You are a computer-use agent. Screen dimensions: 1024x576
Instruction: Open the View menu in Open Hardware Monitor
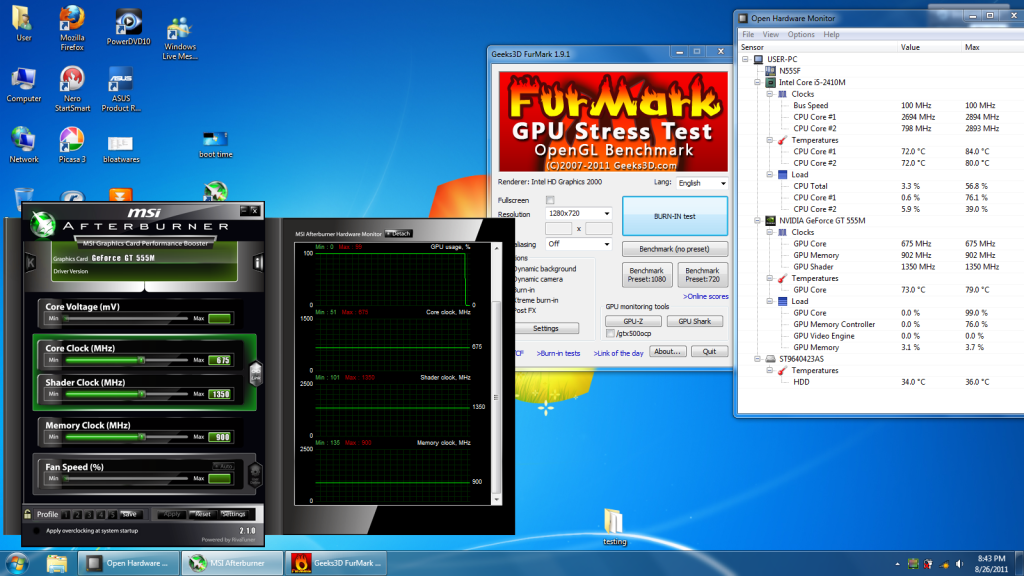coord(771,34)
